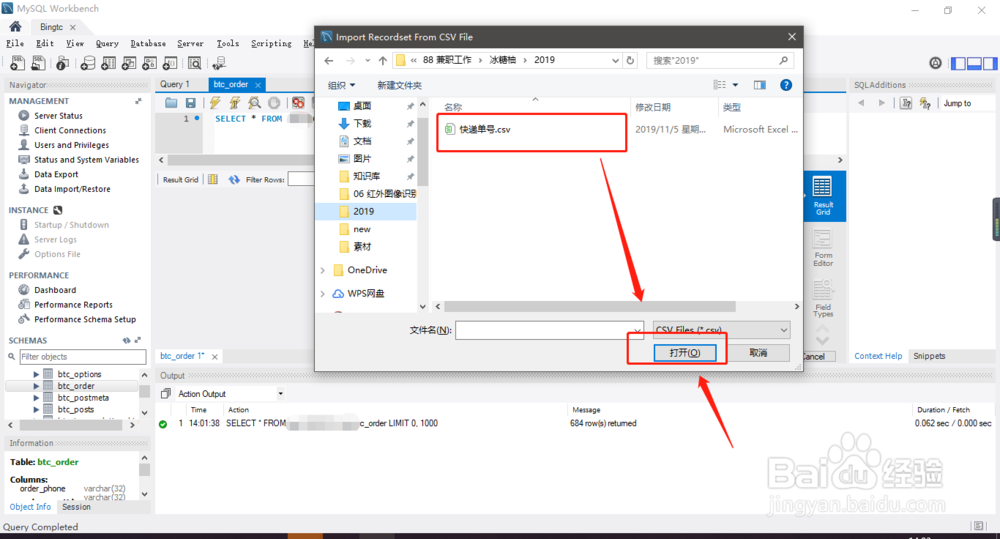
Task: Click the 文件名 input field
Action: pos(549,330)
